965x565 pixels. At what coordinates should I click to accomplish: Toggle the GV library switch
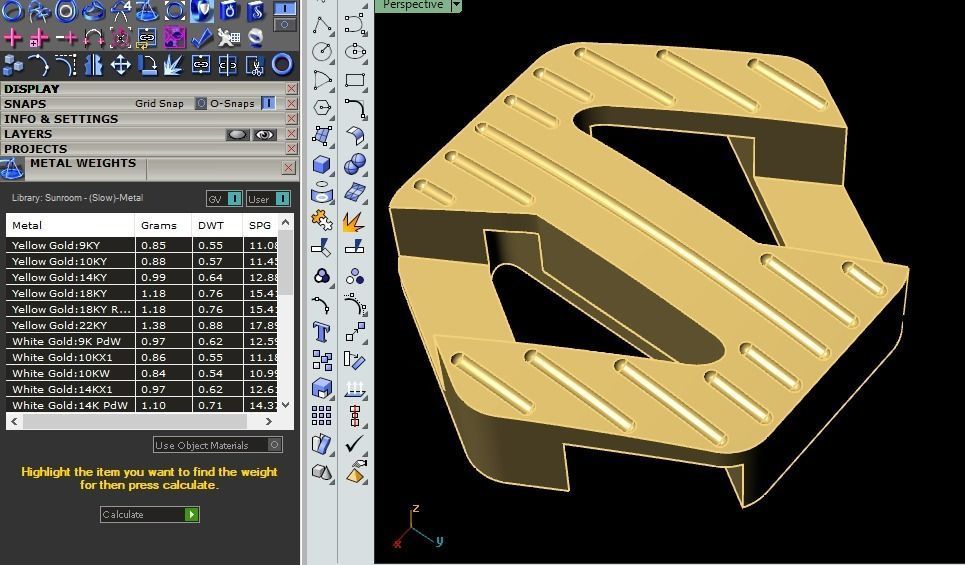pyautogui.click(x=234, y=199)
